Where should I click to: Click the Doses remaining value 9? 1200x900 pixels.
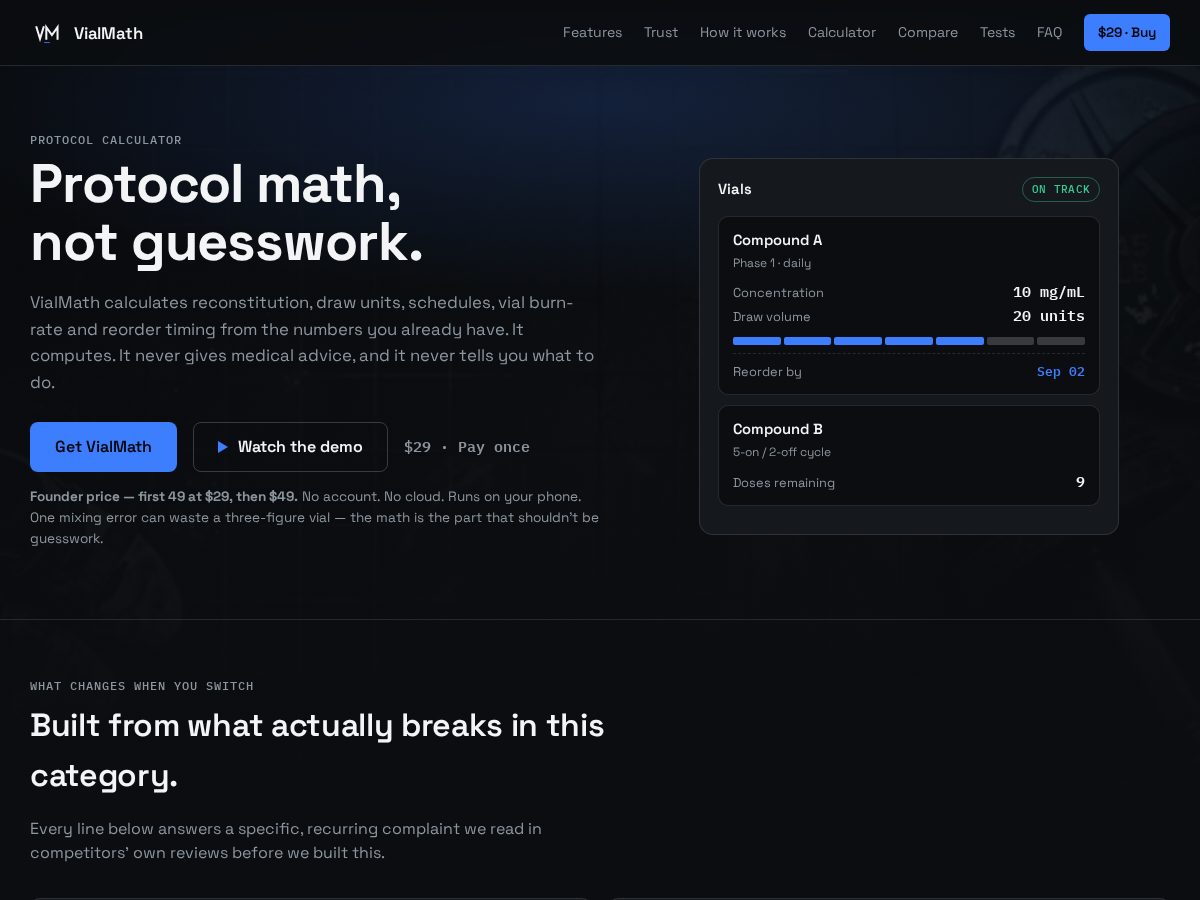(x=1080, y=482)
